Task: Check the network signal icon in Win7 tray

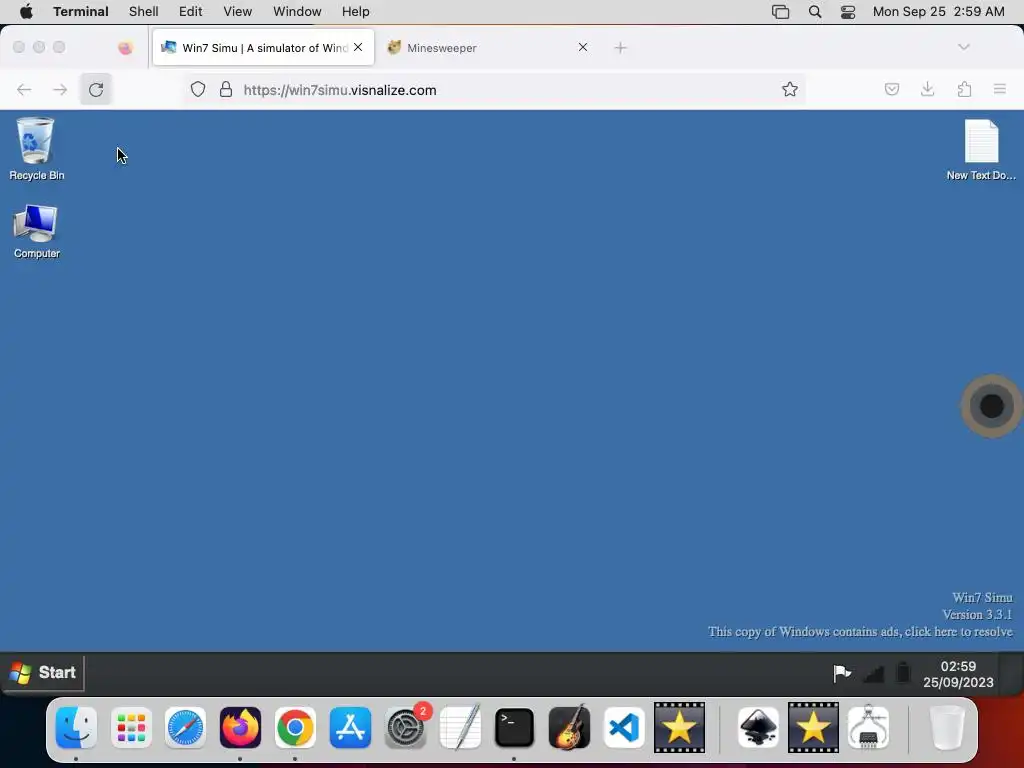Action: (874, 673)
